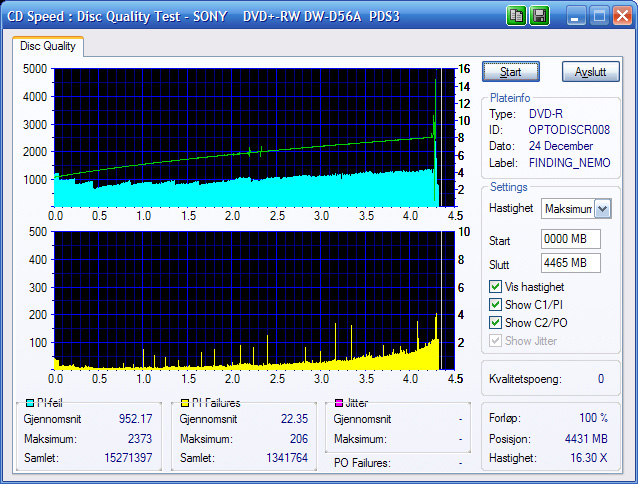This screenshot has width=638, height=484.
Task: Minimize the CD Speed window
Action: 575,16
